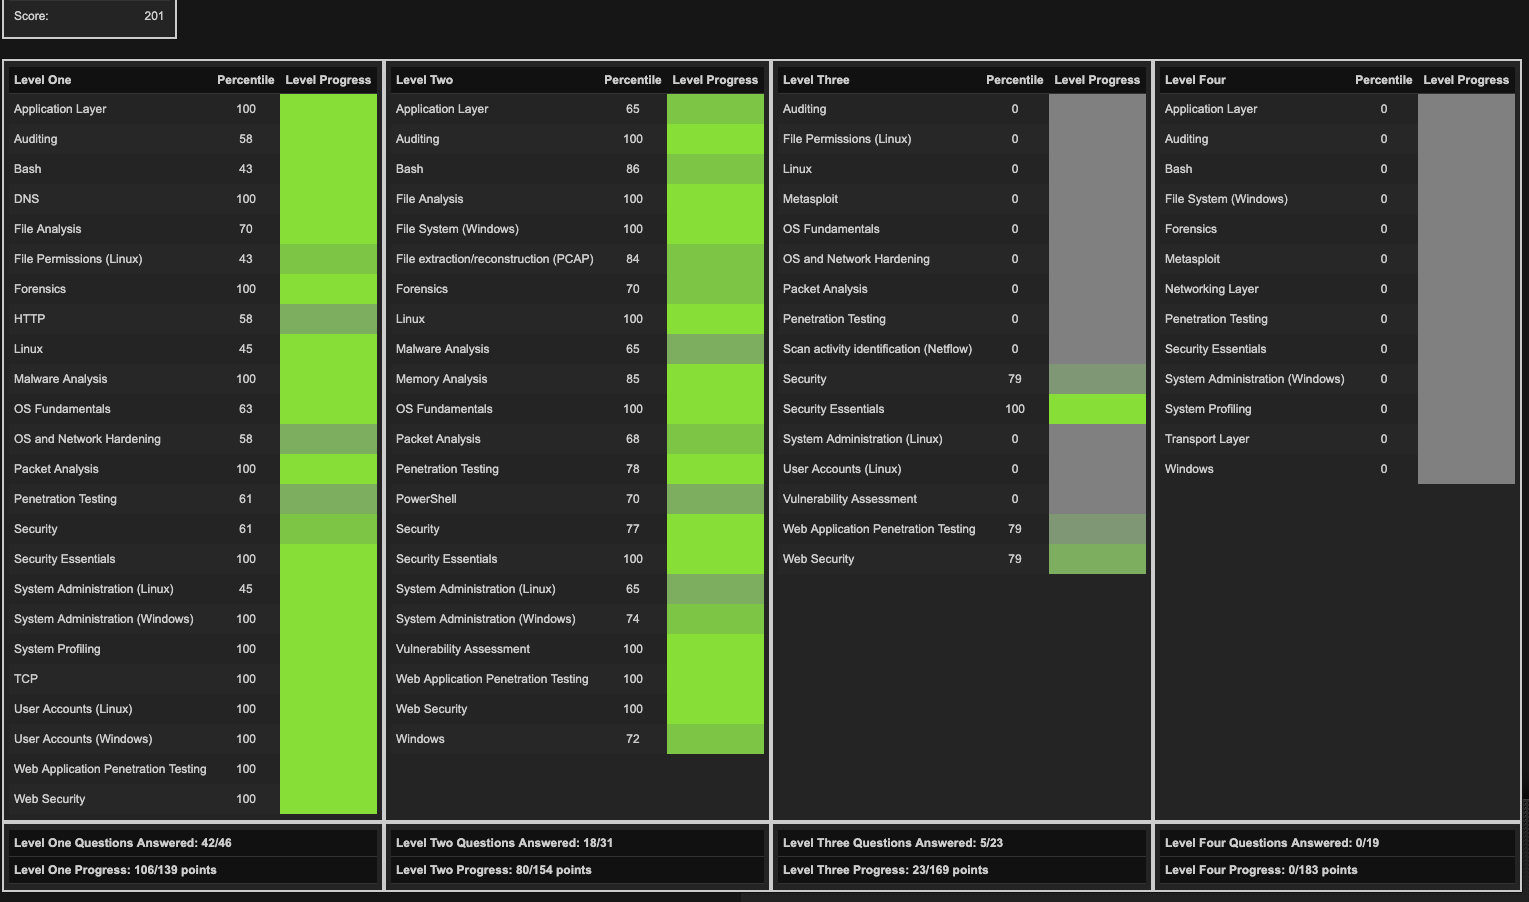Image resolution: width=1529 pixels, height=902 pixels.
Task: Click Level Two Progress points summary
Action: point(493,870)
